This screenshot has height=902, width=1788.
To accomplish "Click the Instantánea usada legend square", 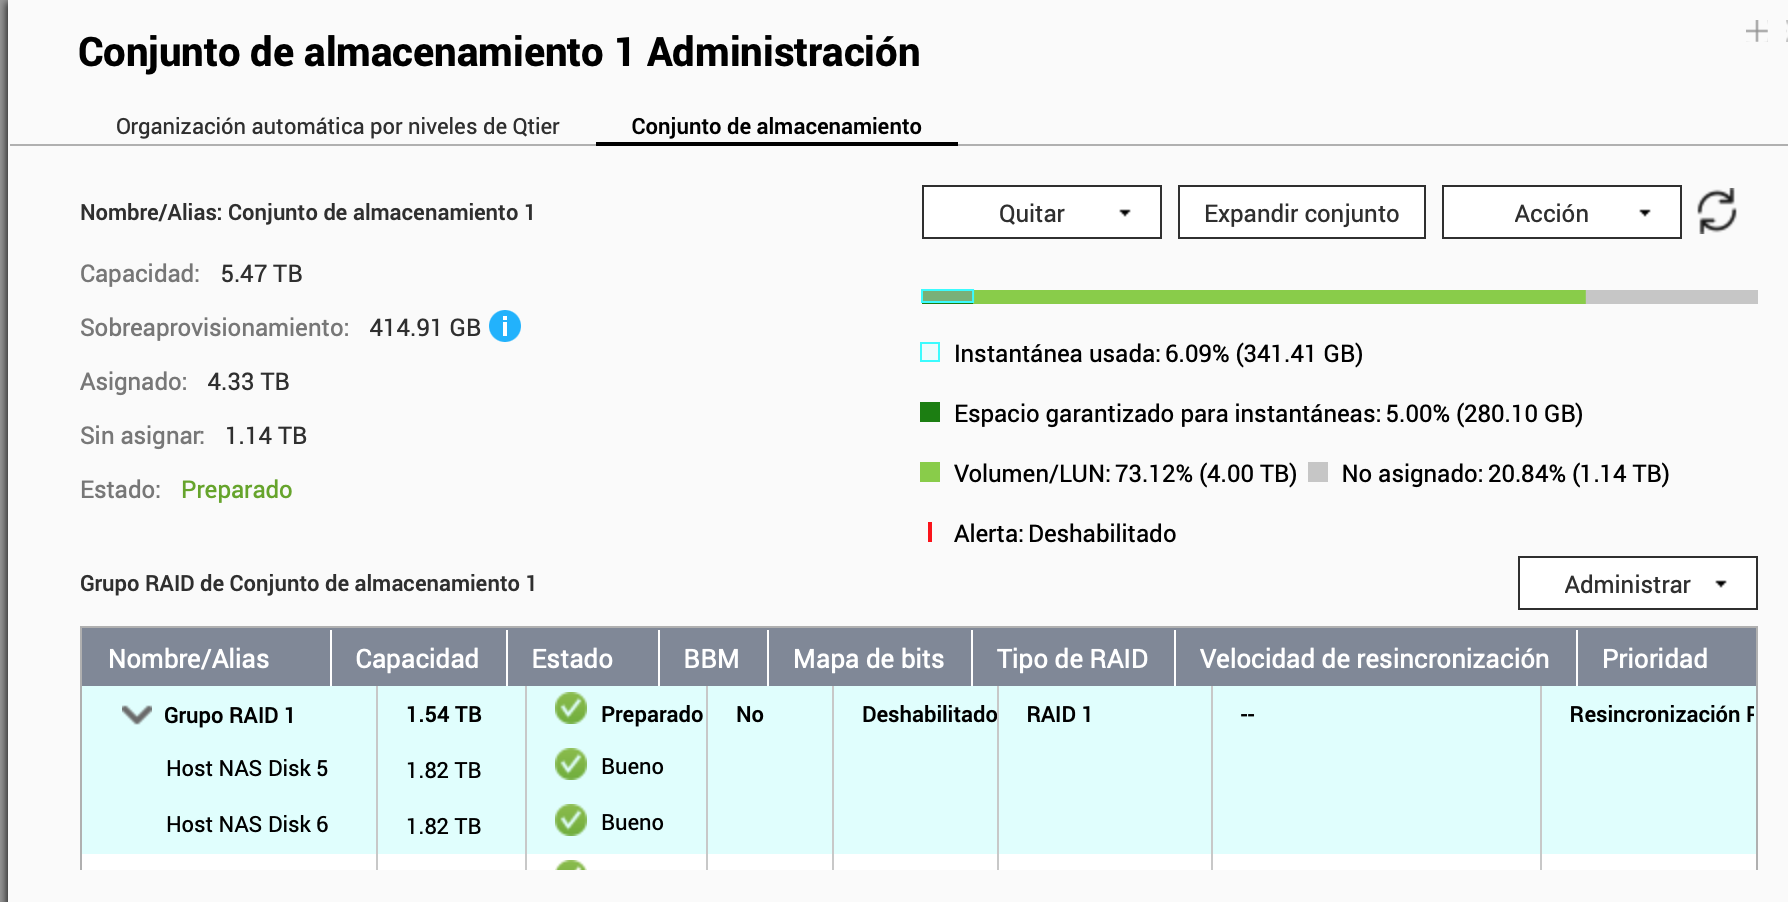I will point(930,353).
